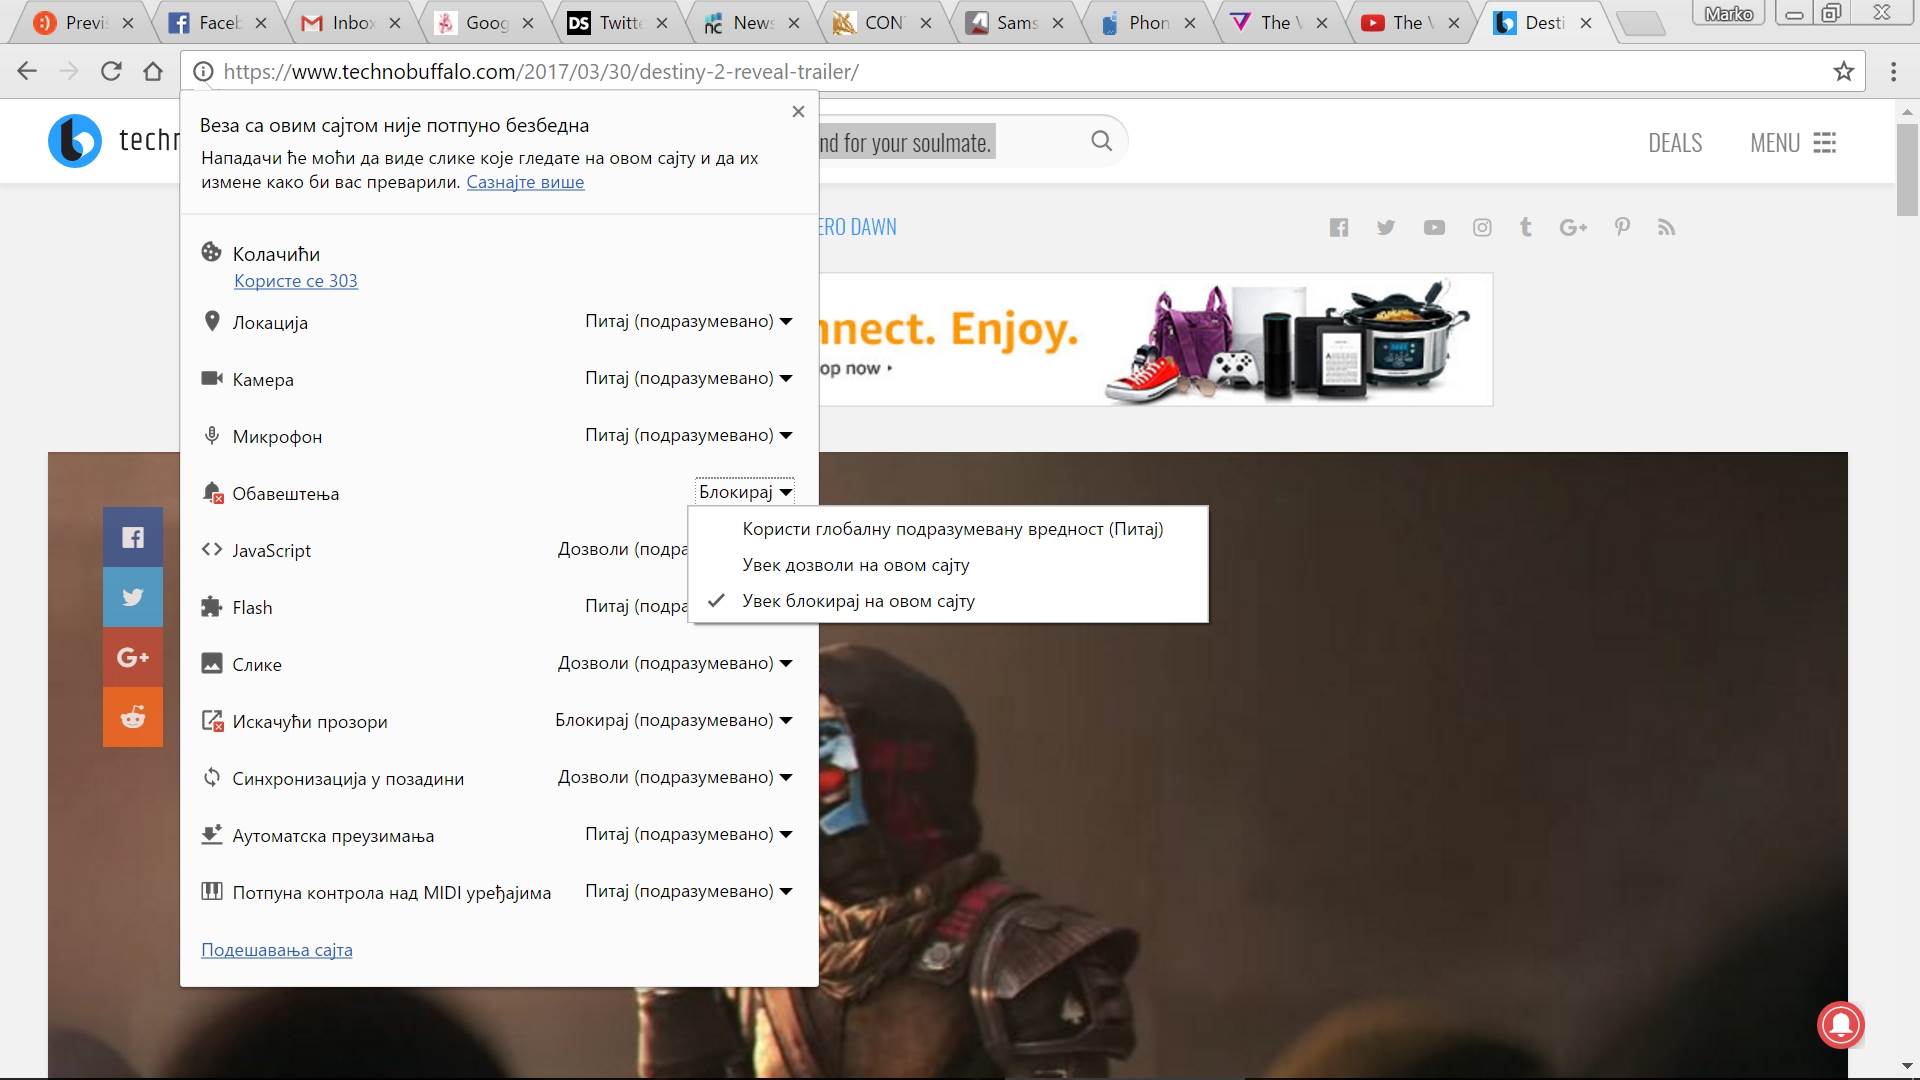Click the site info icon beside the URL

203,72
